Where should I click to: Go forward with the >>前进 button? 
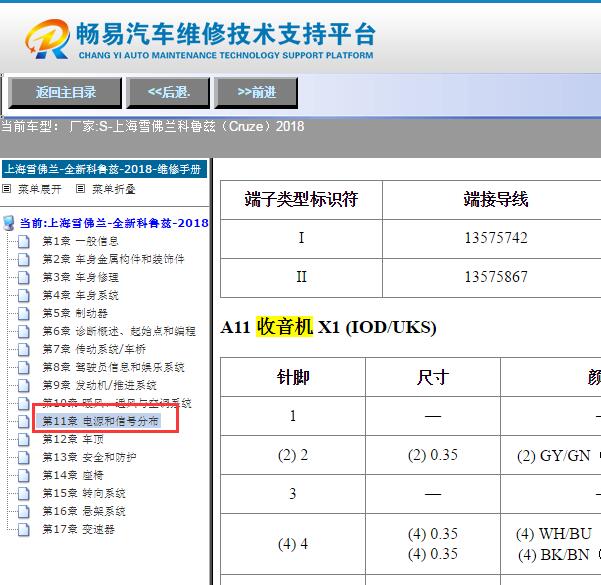256,92
